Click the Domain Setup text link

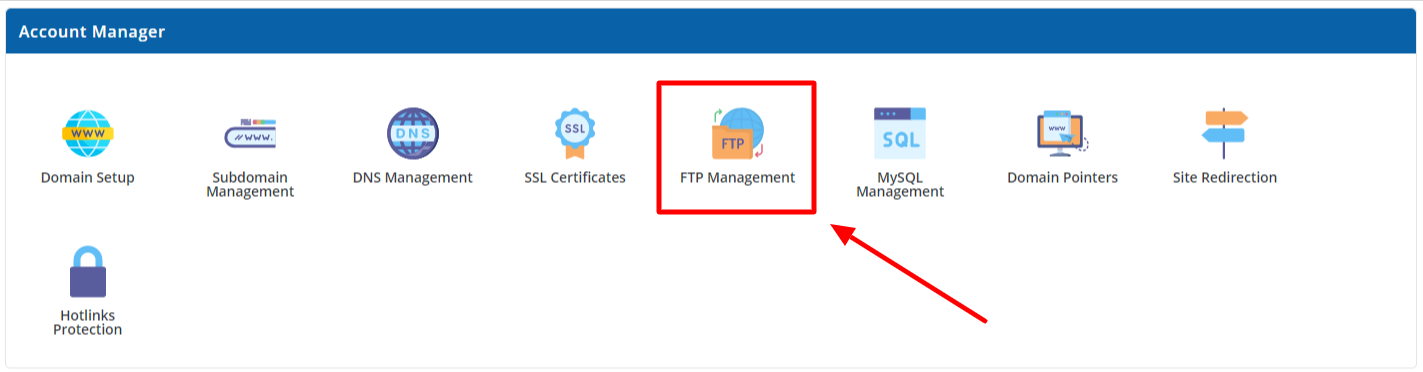(88, 178)
